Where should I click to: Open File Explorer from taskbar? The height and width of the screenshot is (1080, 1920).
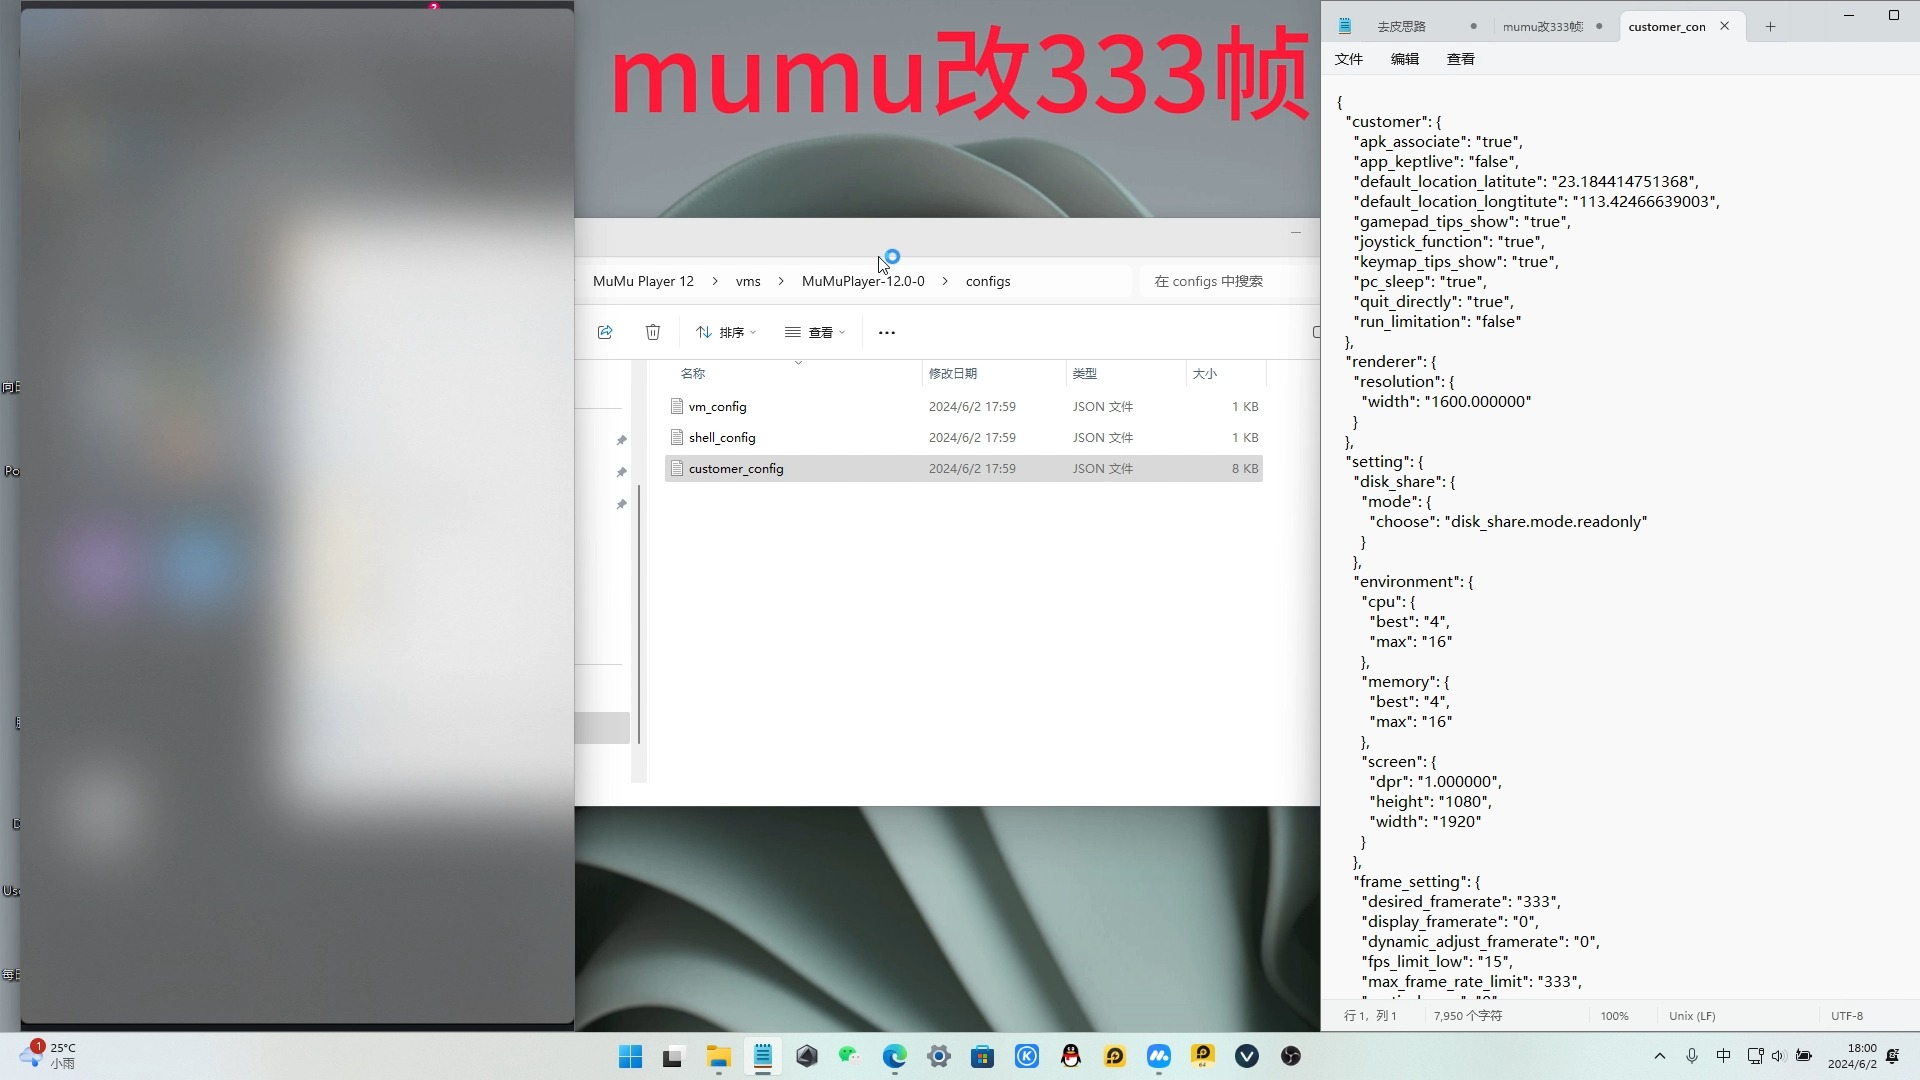[718, 1057]
